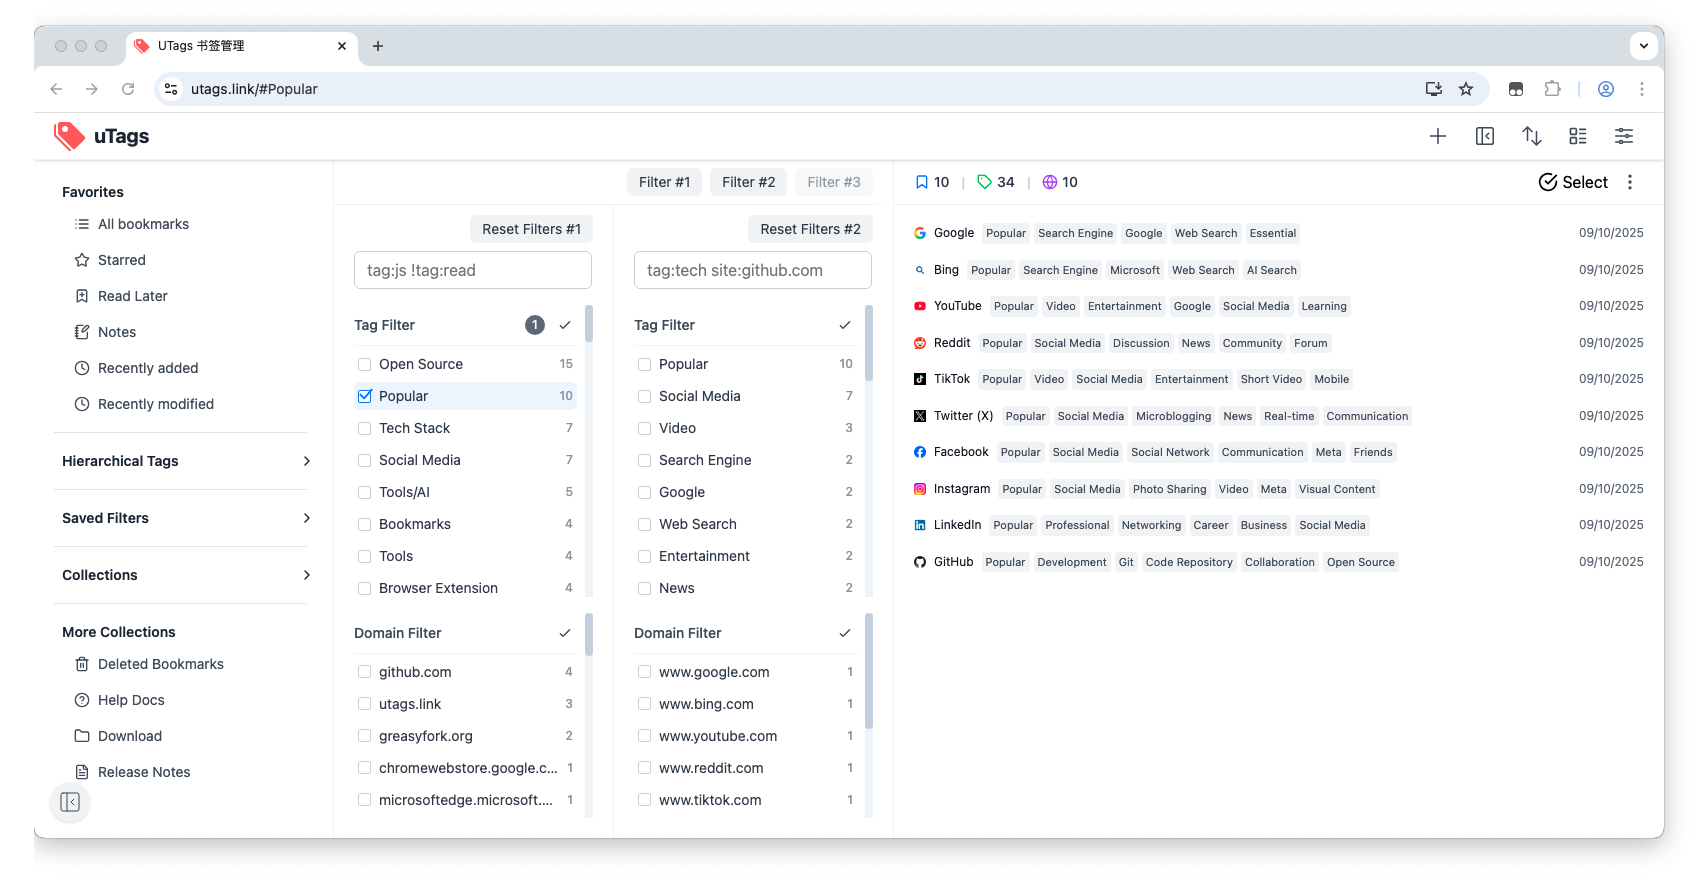Screen dimensions: 1698x880
Task: Click the Filter #1 tag list scrollbar
Action: 589,325
